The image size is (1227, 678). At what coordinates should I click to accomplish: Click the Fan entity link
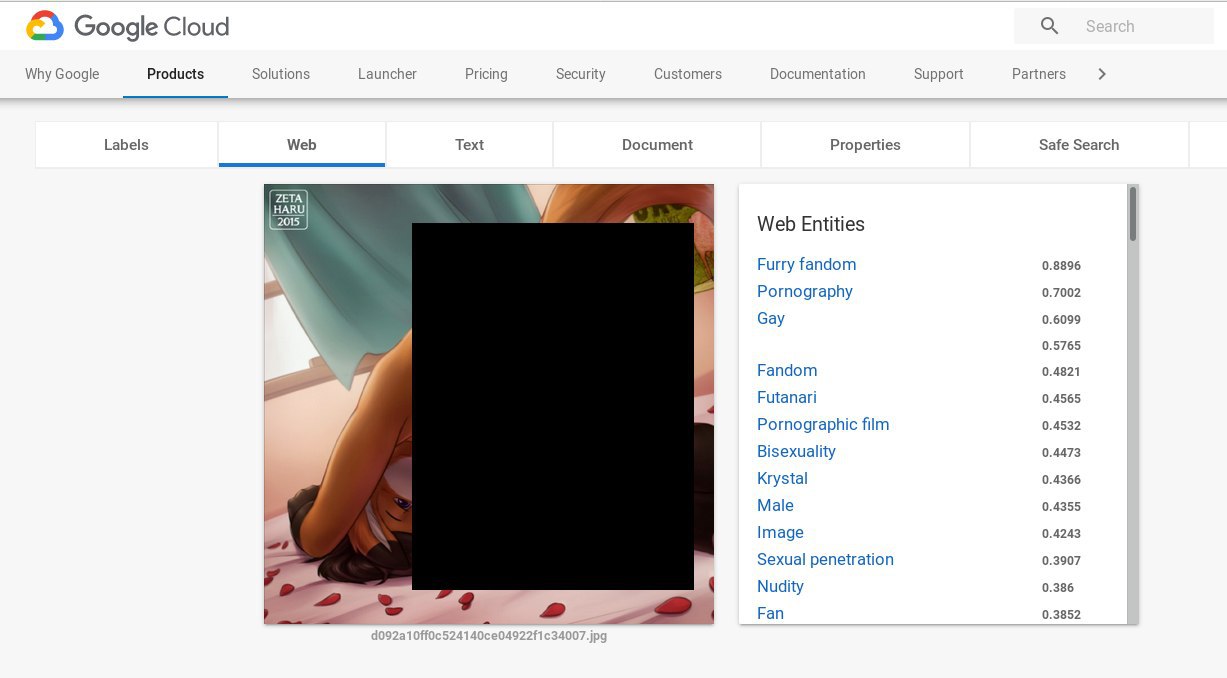pos(770,613)
